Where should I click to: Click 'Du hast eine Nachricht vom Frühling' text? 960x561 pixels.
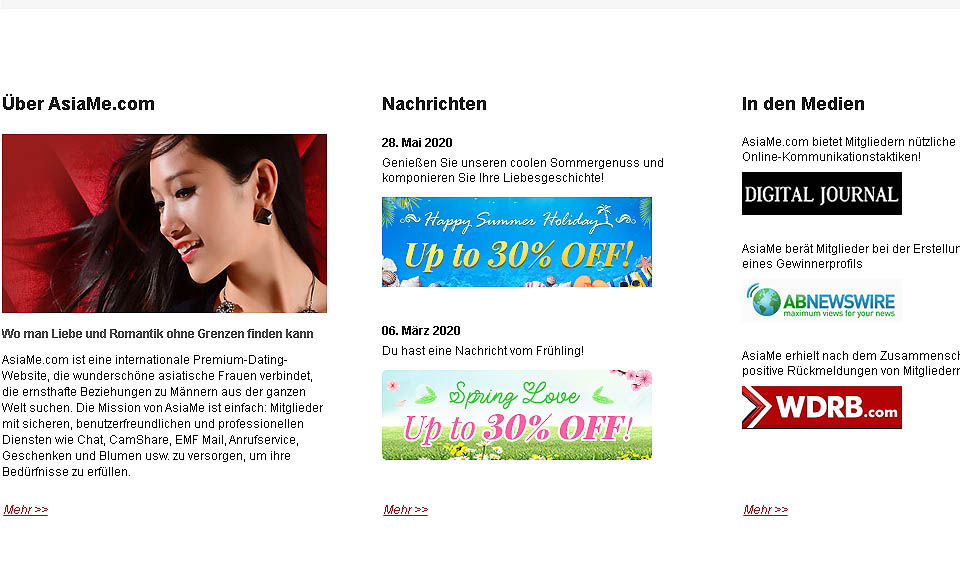[483, 351]
